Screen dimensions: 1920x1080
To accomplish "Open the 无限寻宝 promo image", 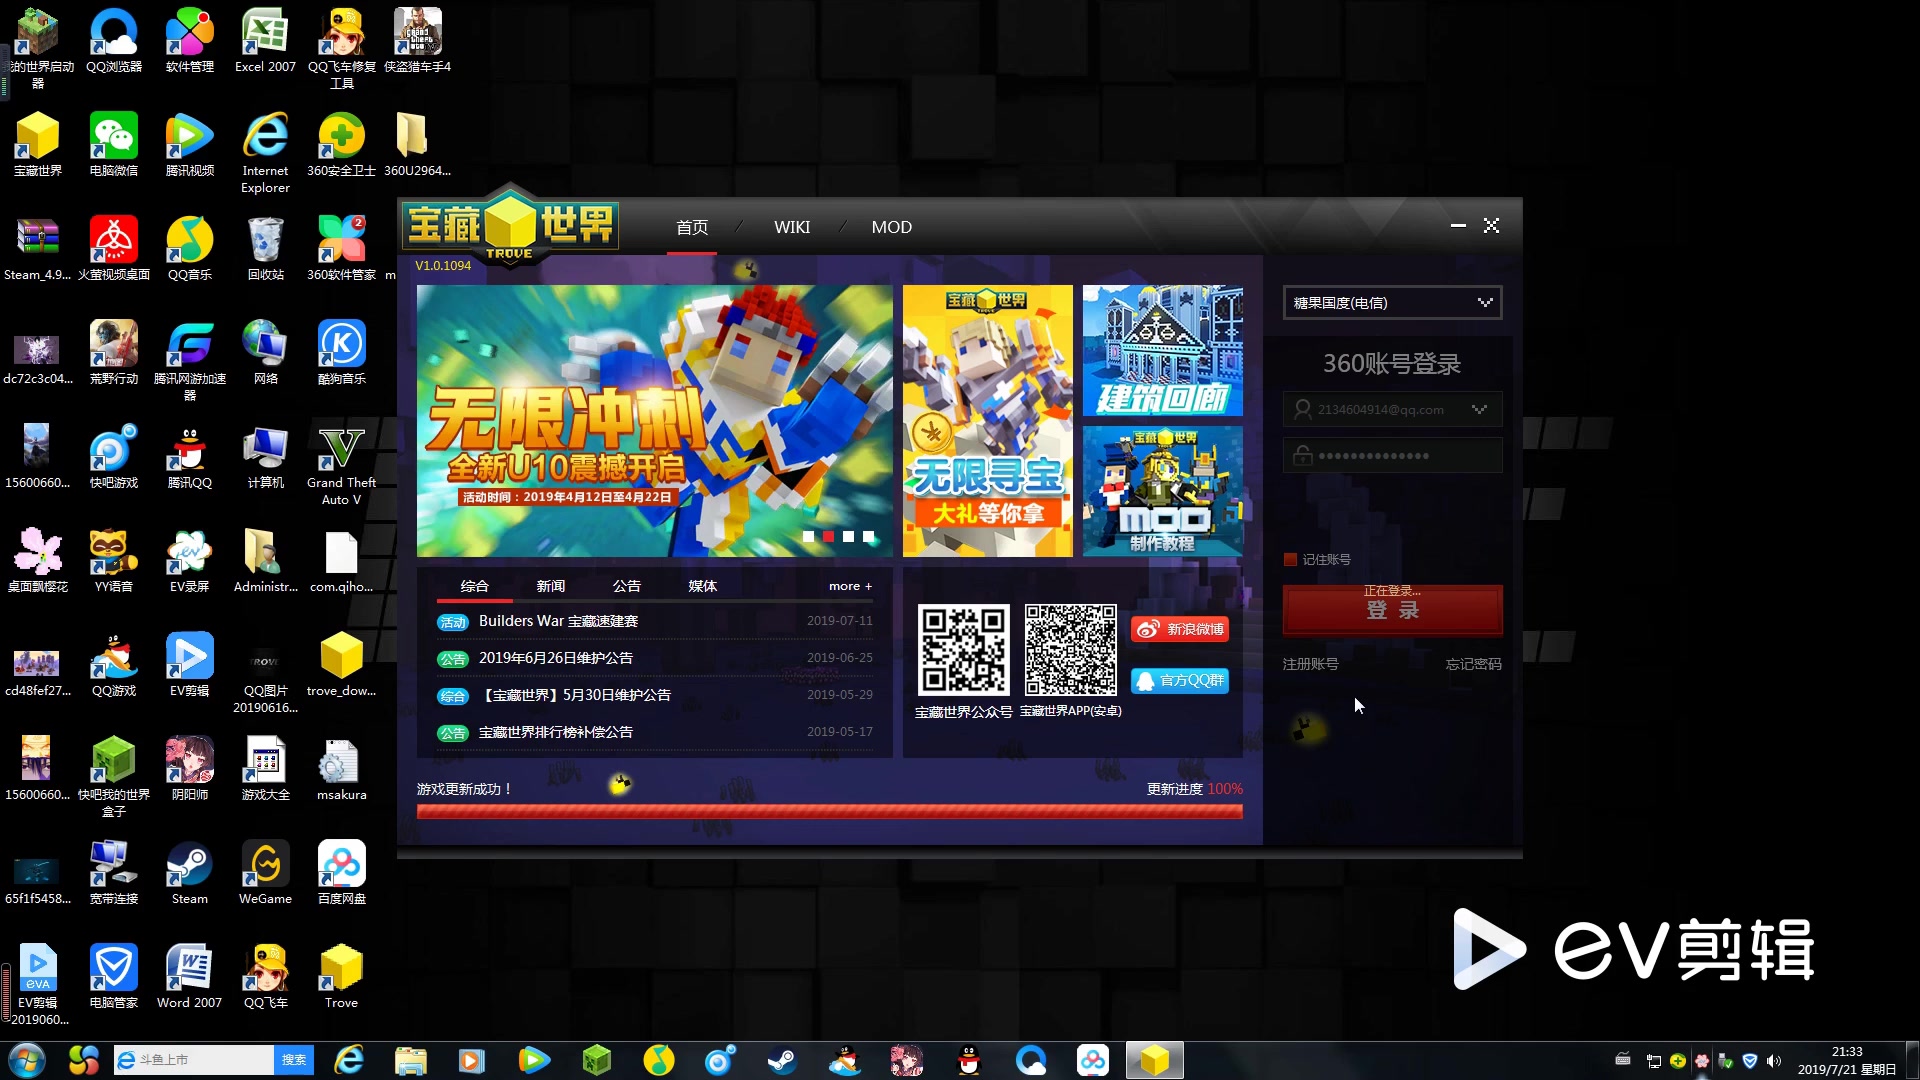I will [987, 421].
